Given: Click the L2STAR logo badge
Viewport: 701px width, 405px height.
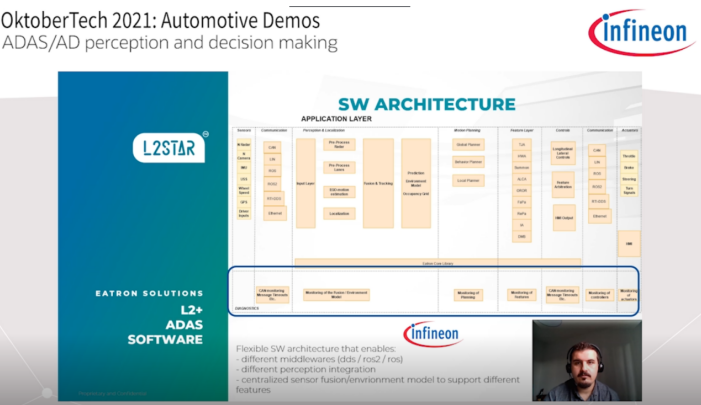Looking at the screenshot, I should point(169,148).
